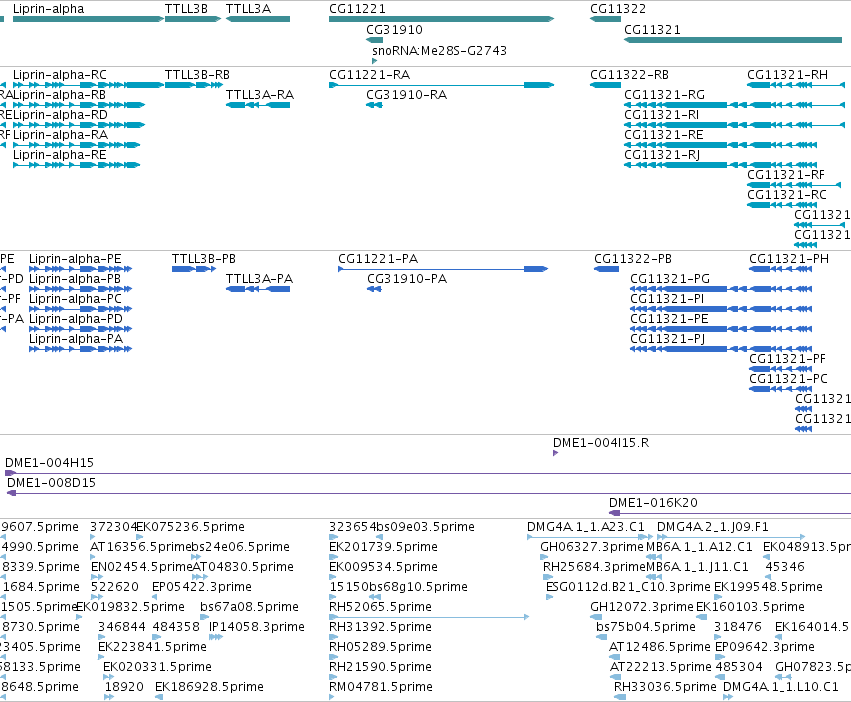The image size is (851, 702).
Task: Open the CG11322-PB protein
Action: (x=606, y=269)
